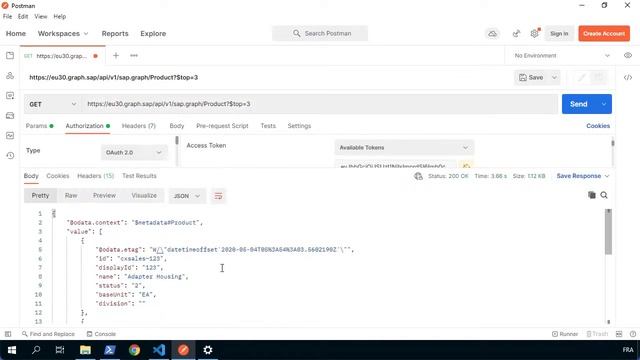The image size is (640, 360).
Task: Open the request Settings tab
Action: pyautogui.click(x=299, y=126)
